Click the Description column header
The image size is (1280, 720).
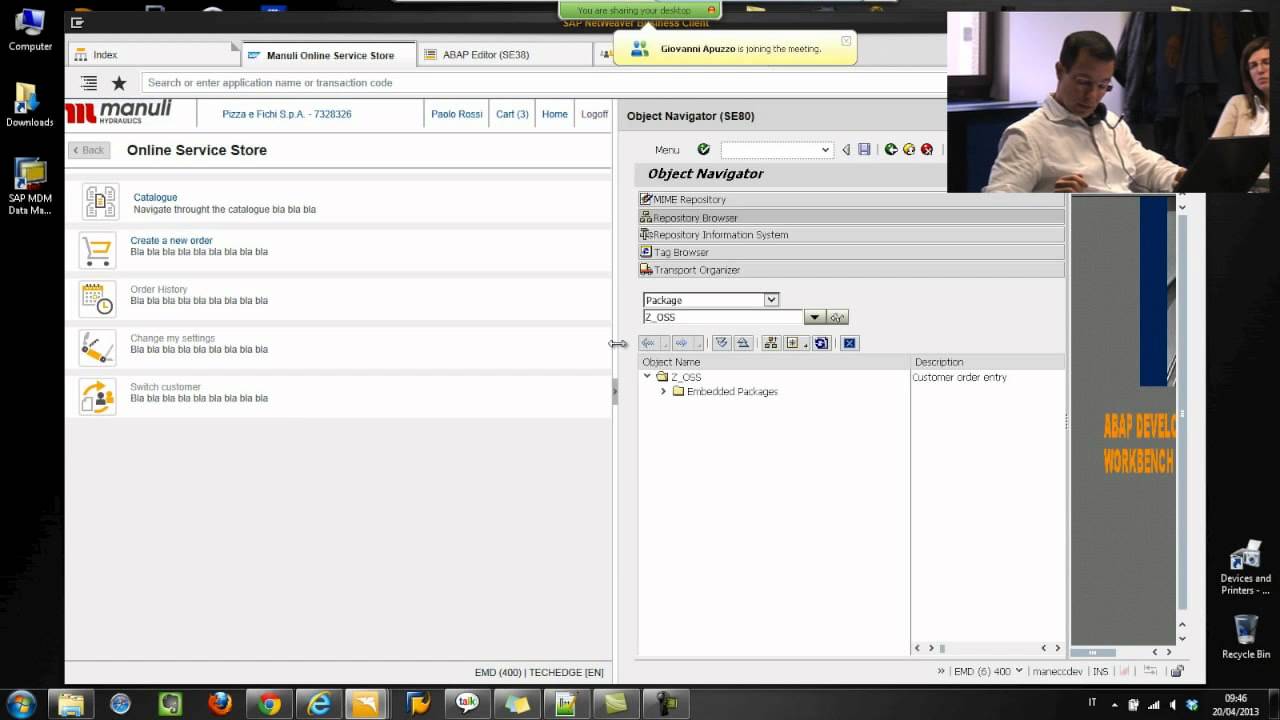pyautogui.click(x=988, y=362)
